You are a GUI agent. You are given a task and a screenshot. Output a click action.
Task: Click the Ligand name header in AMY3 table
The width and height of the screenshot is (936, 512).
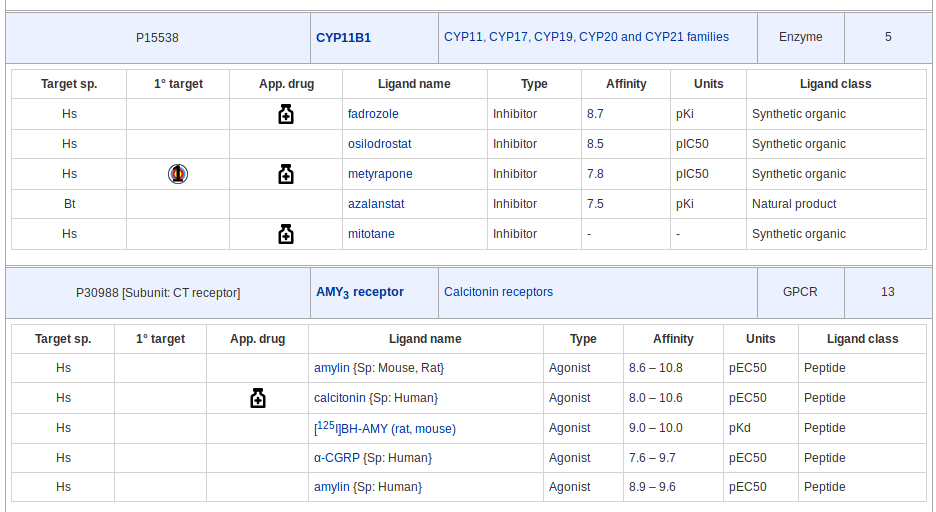pos(425,339)
